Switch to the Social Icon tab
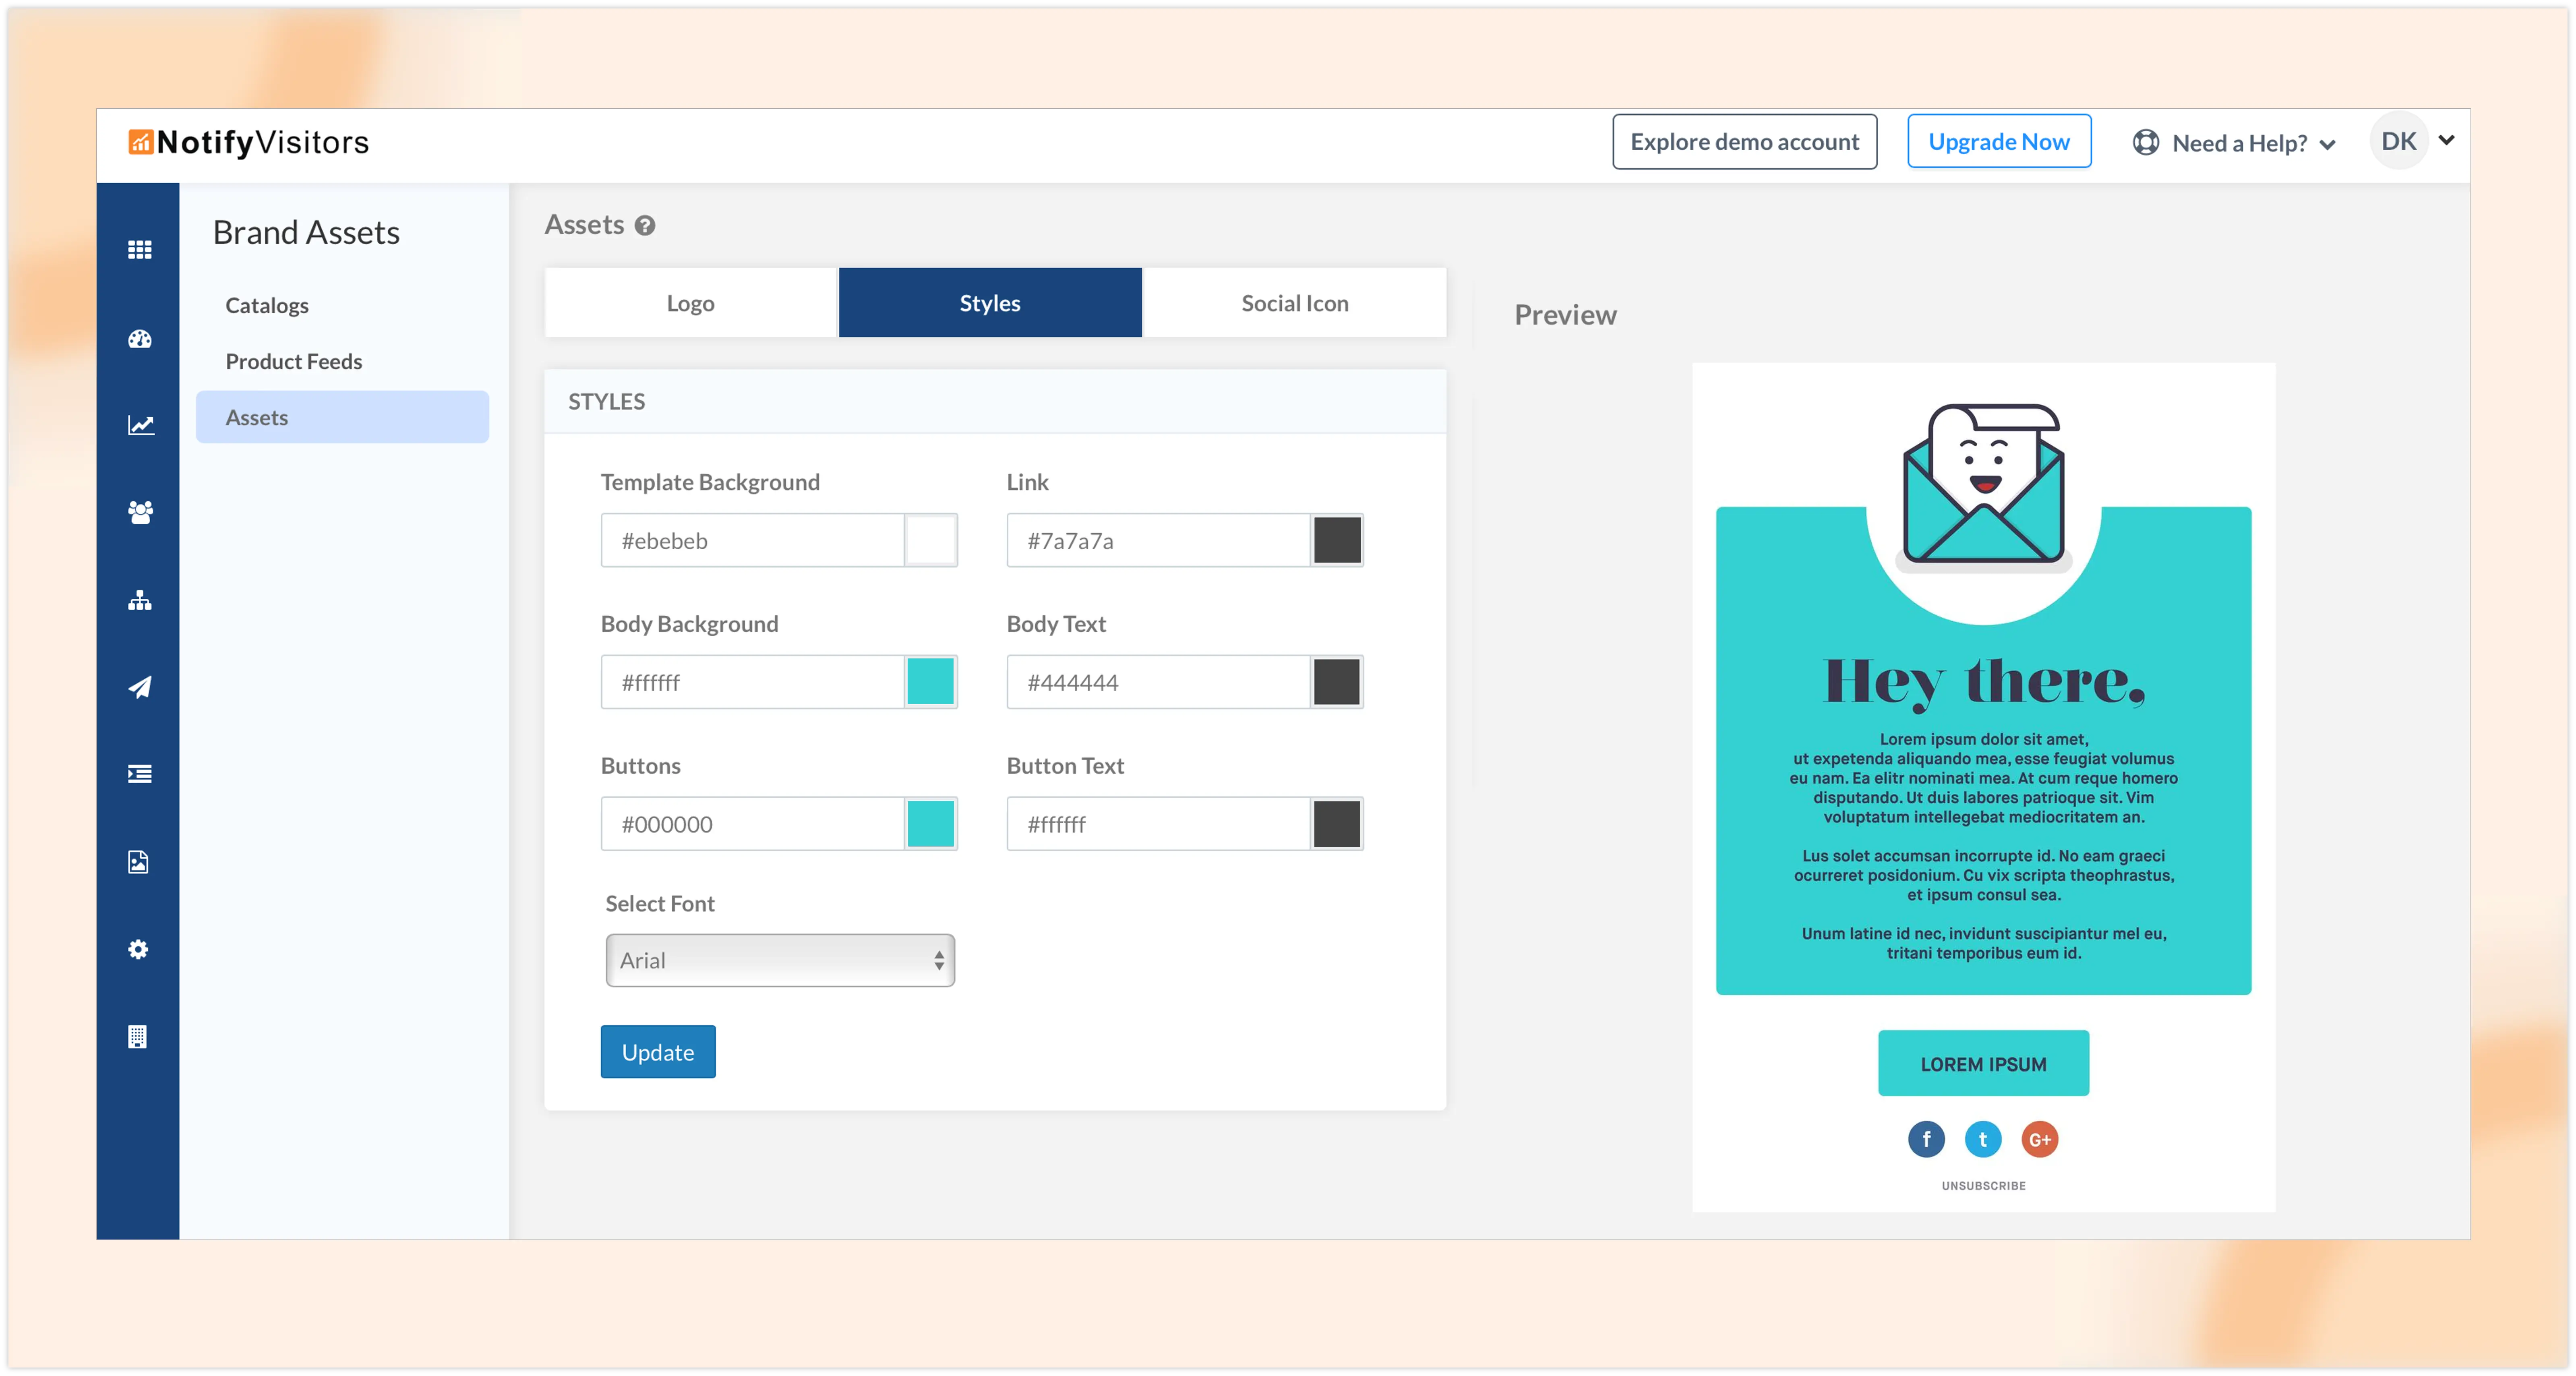Viewport: 2576px width, 1376px height. [x=1294, y=303]
